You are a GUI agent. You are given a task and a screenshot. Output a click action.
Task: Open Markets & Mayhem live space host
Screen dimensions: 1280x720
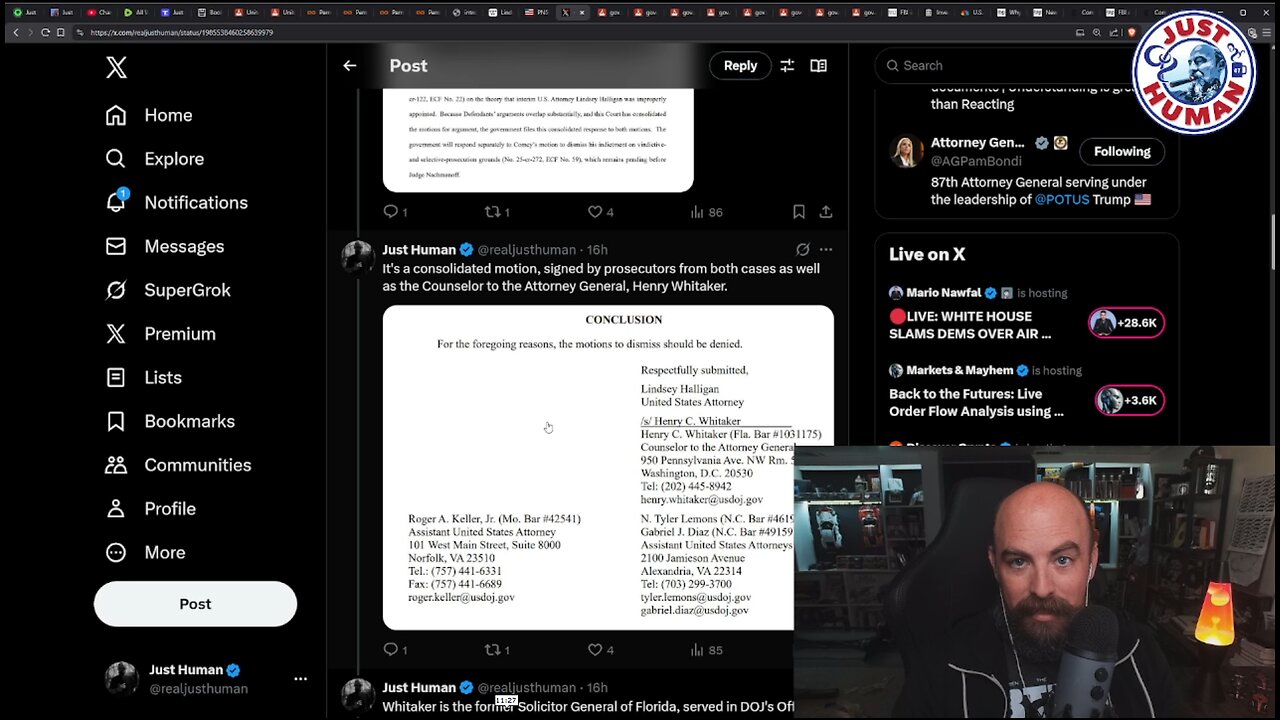[x=960, y=370]
